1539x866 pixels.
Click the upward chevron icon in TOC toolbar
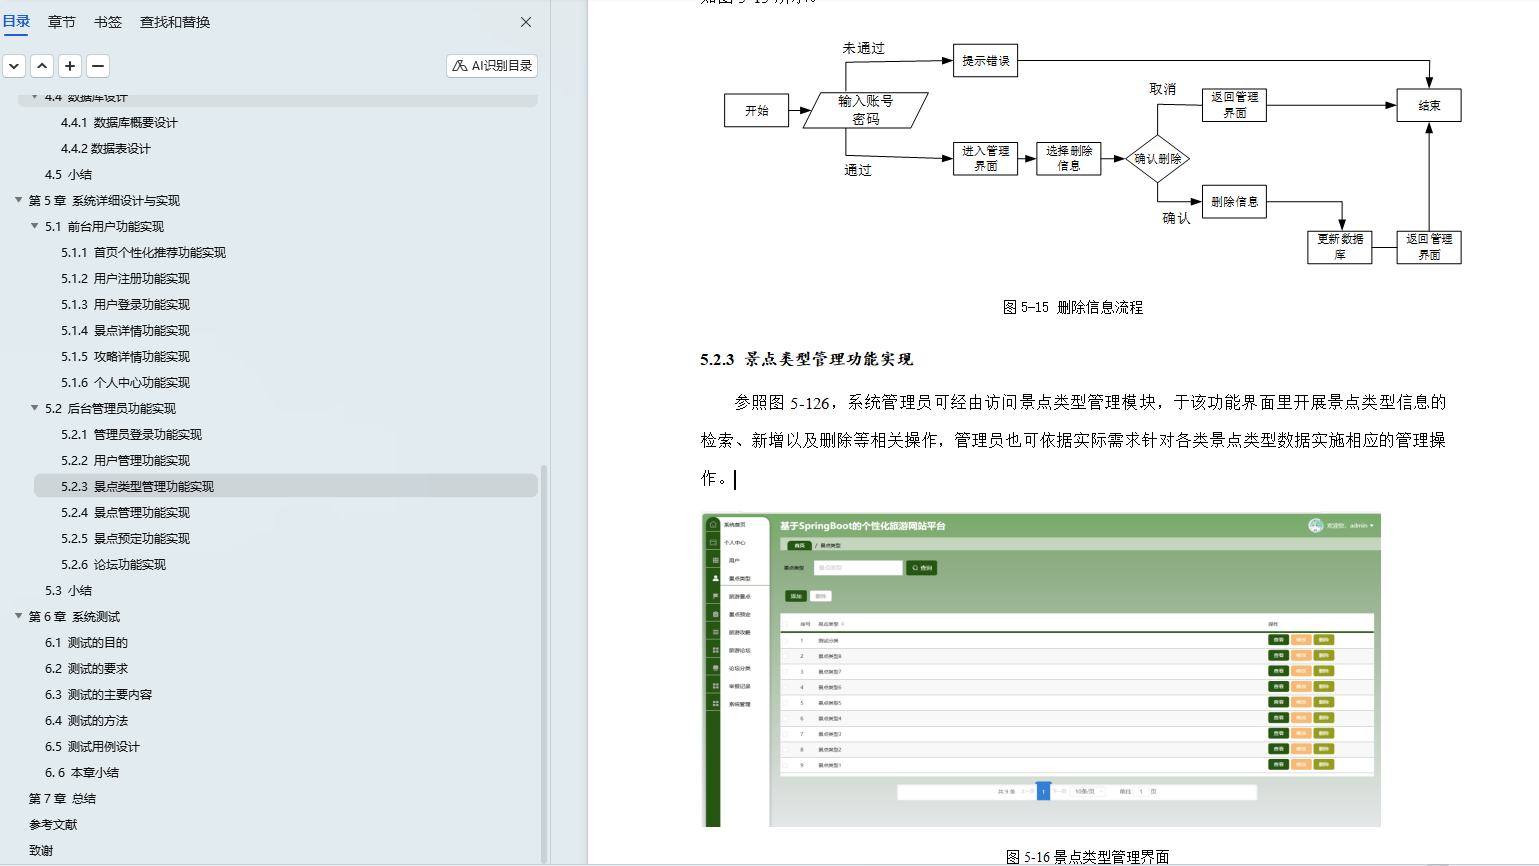[41, 65]
